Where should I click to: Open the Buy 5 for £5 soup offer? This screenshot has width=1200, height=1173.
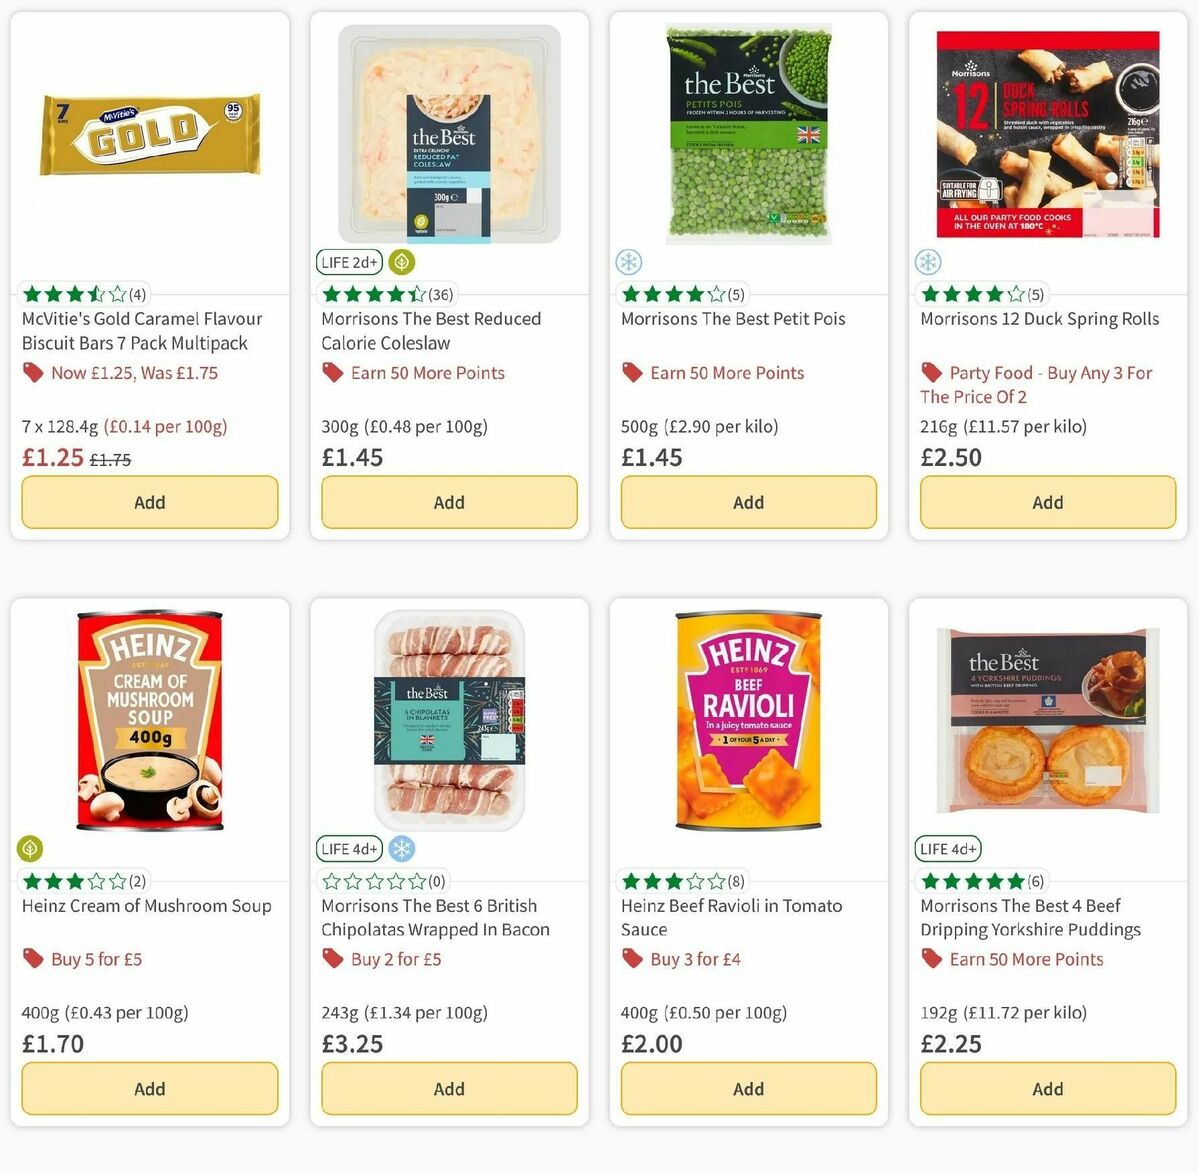tap(97, 958)
